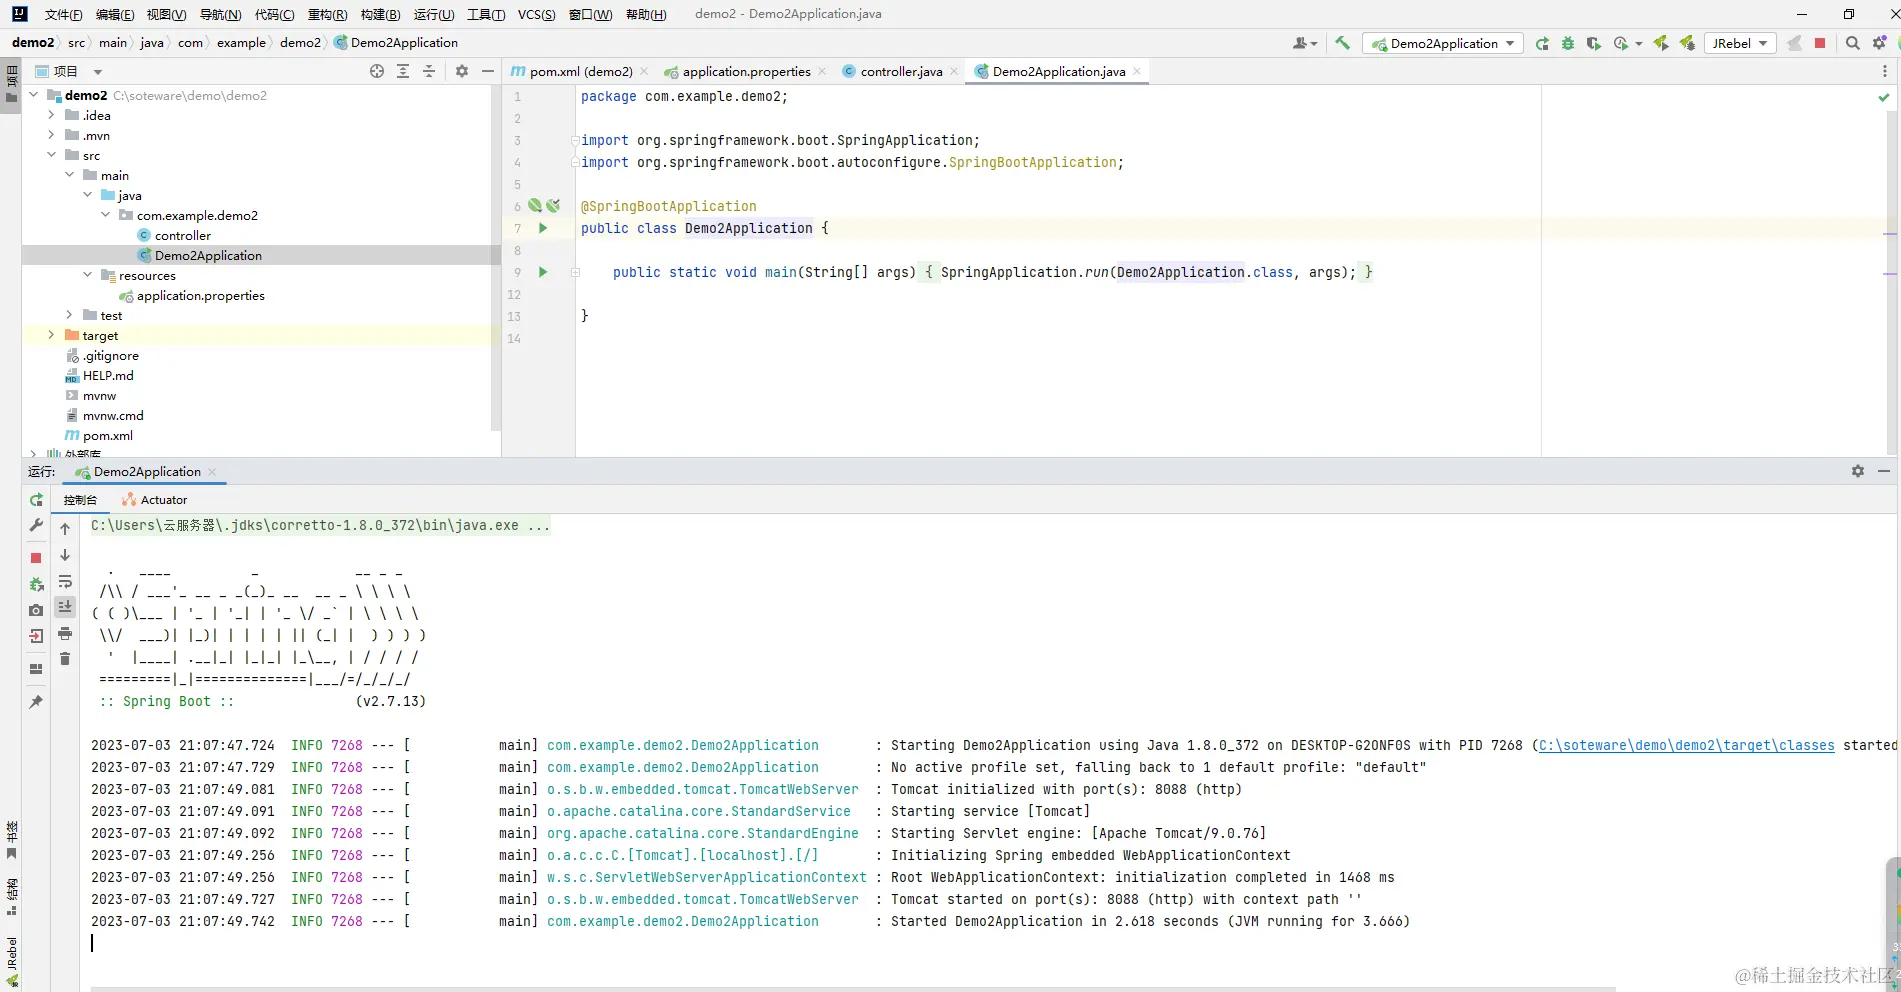Screen dimensions: 1901x992
Task: Click the profiler run icon in toolbar
Action: (1620, 43)
